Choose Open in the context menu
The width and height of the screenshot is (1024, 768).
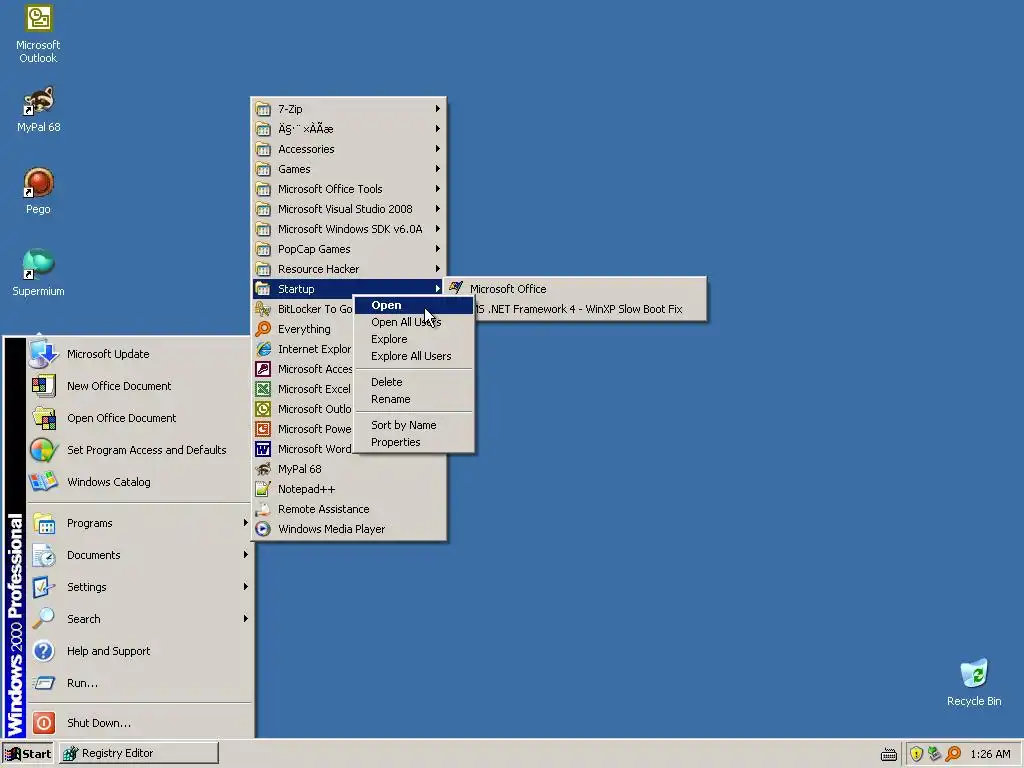(413, 305)
